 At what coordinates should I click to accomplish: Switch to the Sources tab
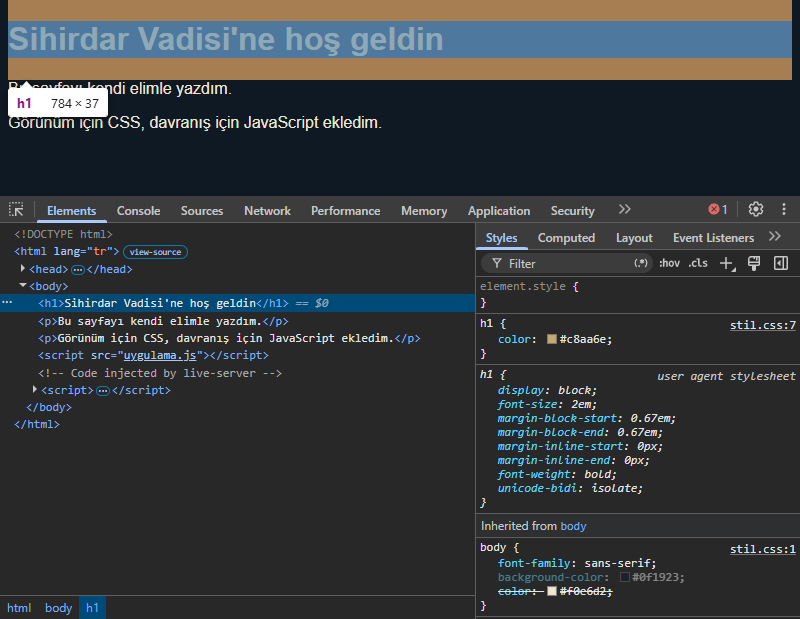(202, 211)
